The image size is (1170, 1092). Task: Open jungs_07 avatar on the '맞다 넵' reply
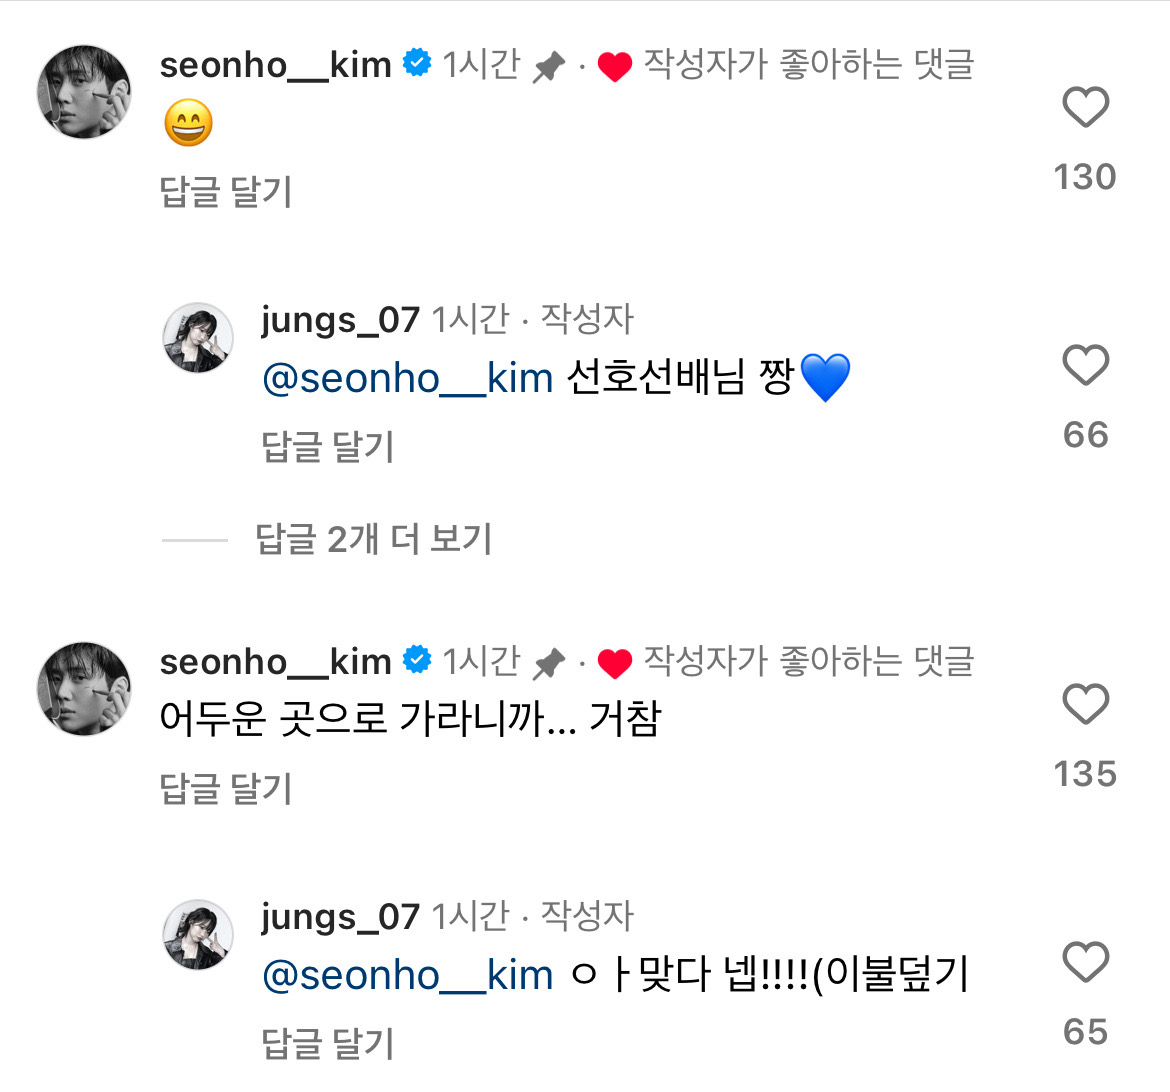click(198, 935)
